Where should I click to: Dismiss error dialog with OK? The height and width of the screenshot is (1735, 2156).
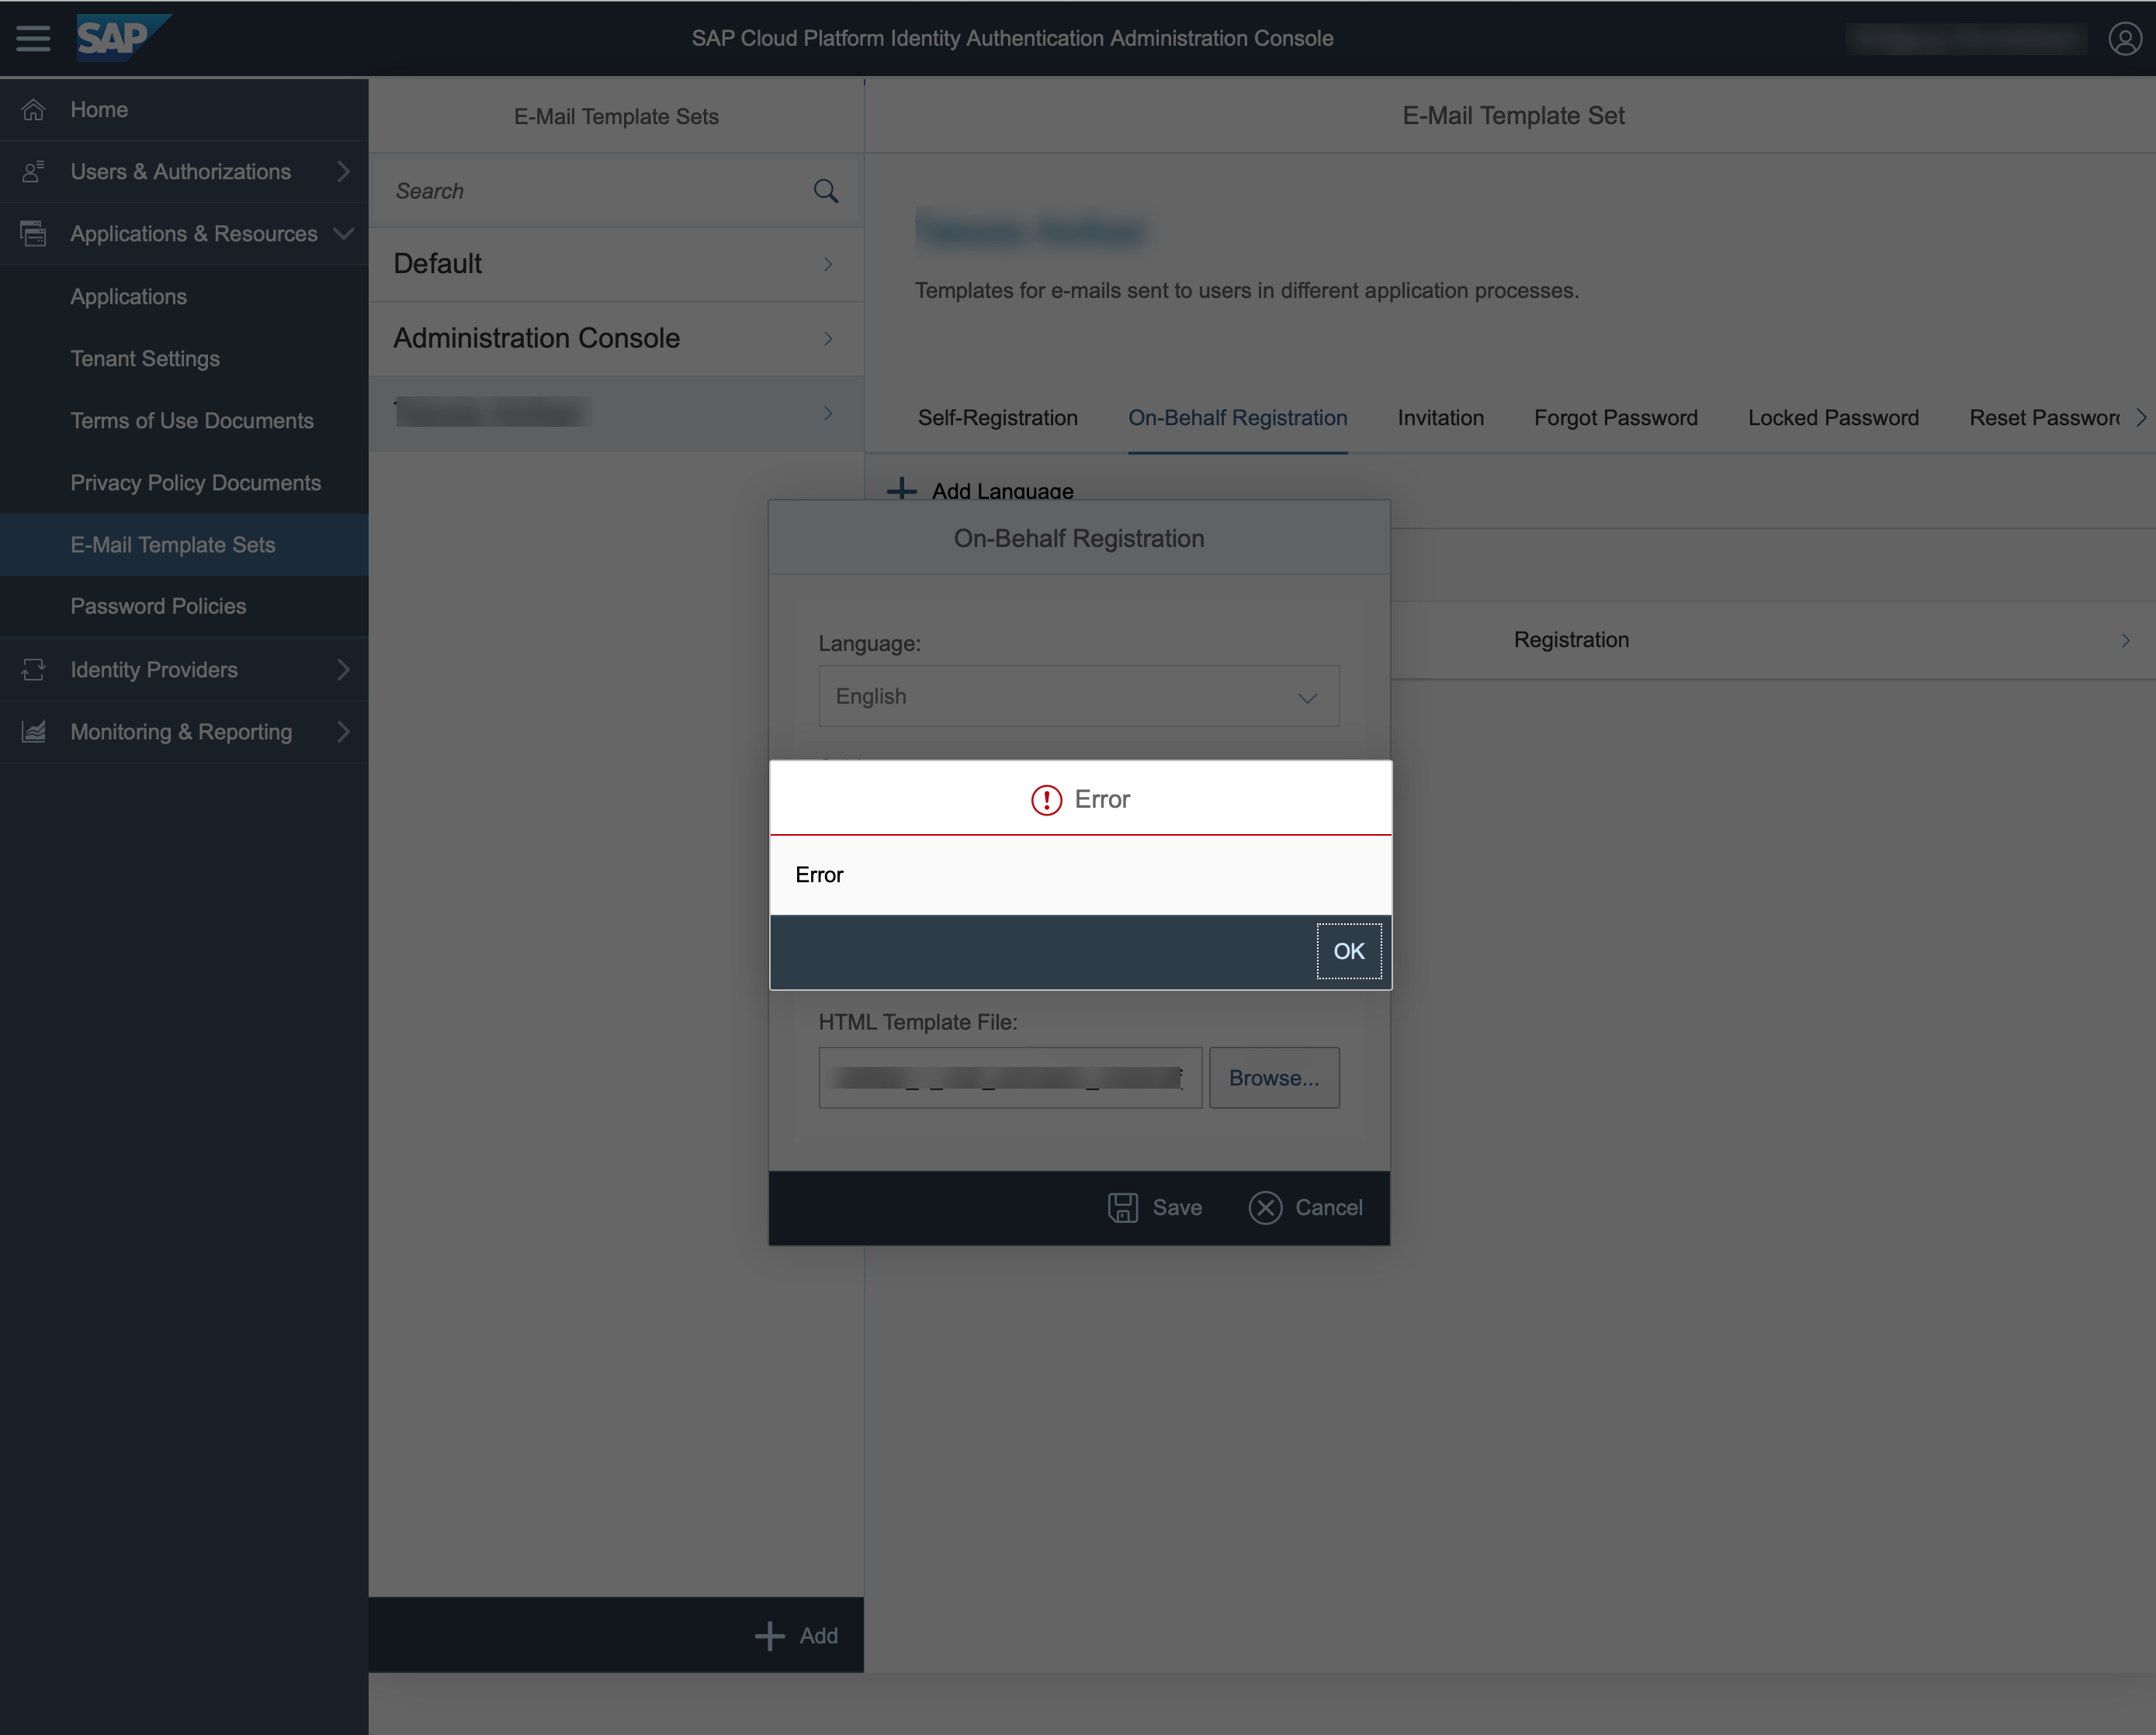pos(1349,952)
